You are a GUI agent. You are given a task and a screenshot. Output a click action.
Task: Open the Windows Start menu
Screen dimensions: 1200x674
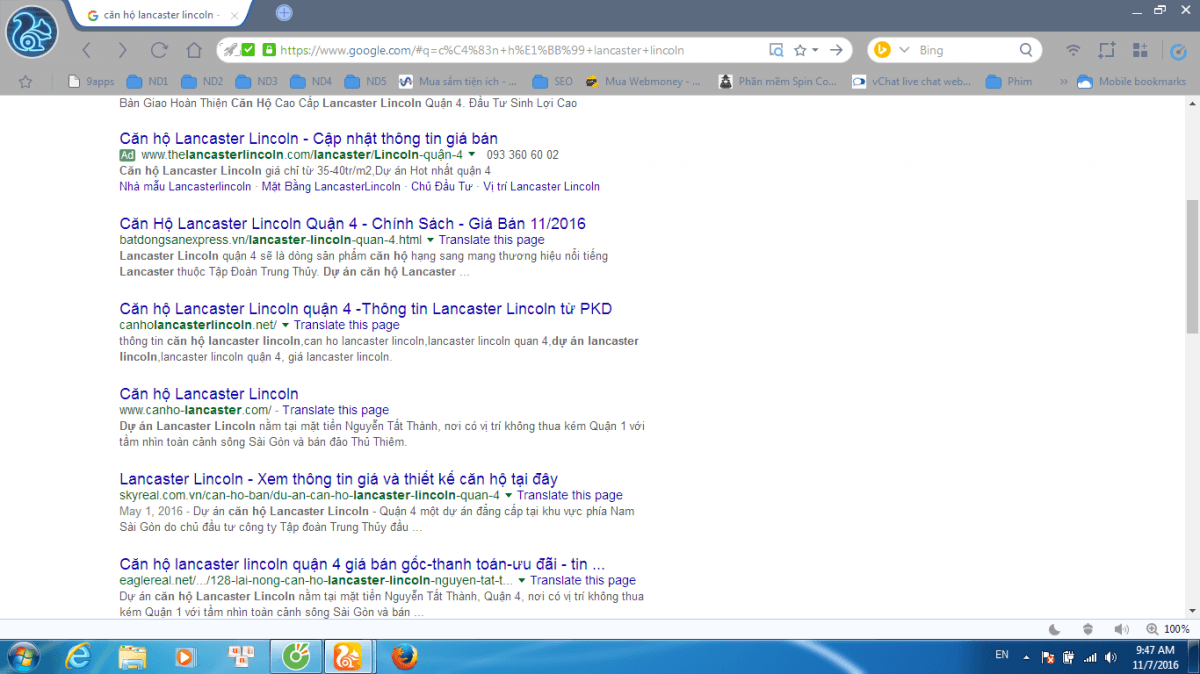[24, 656]
